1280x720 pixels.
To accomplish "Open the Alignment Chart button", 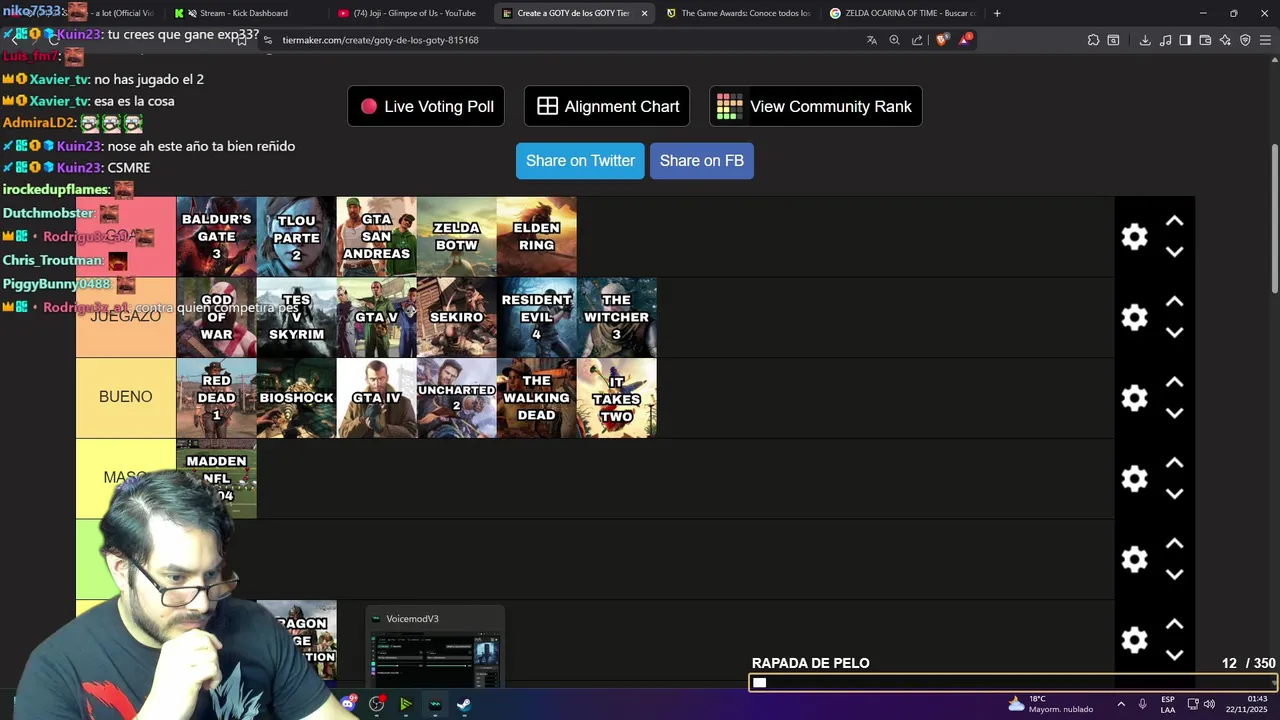I will [x=607, y=106].
